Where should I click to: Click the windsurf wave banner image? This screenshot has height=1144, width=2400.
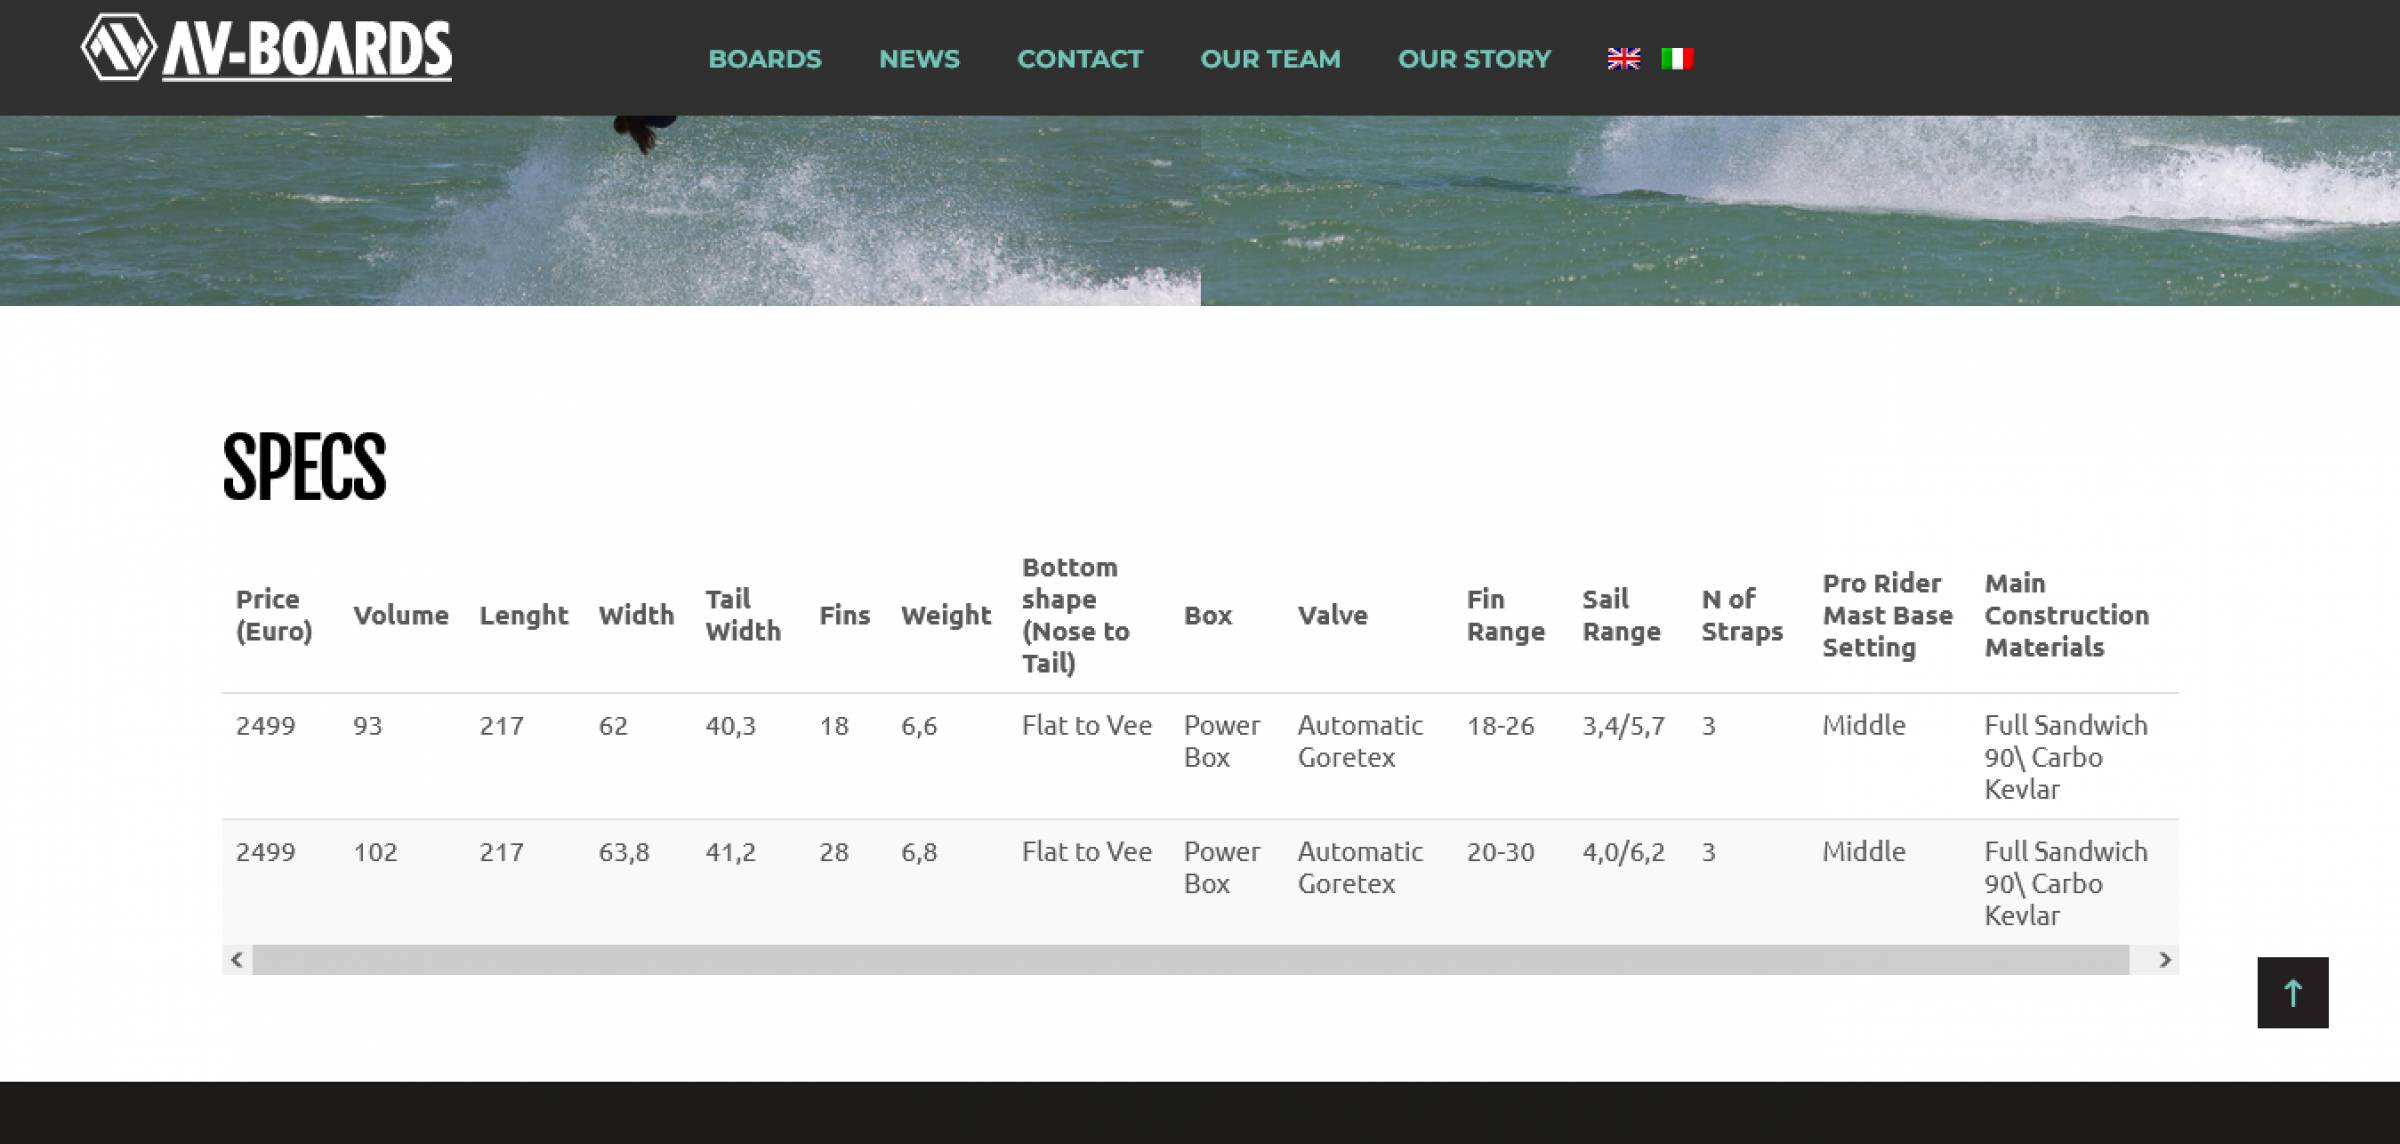point(1200,210)
